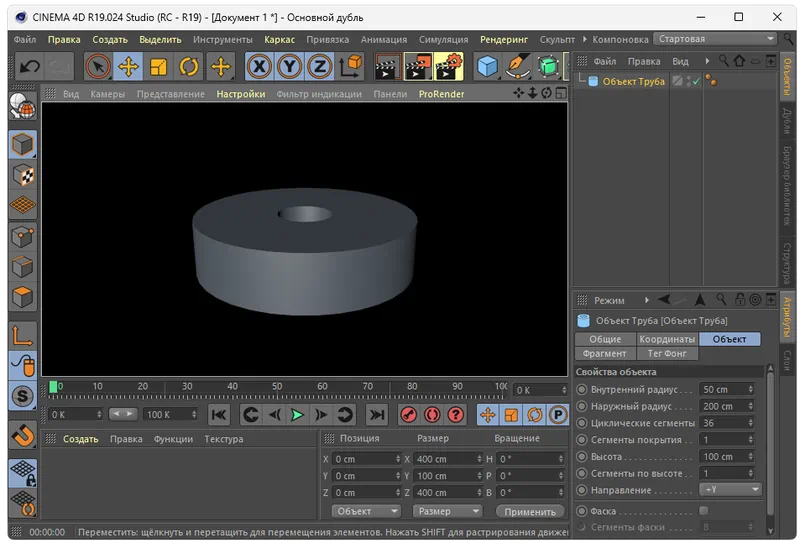Open the Тег Фонг tab
Viewport: 800px width, 543px height.
[667, 353]
